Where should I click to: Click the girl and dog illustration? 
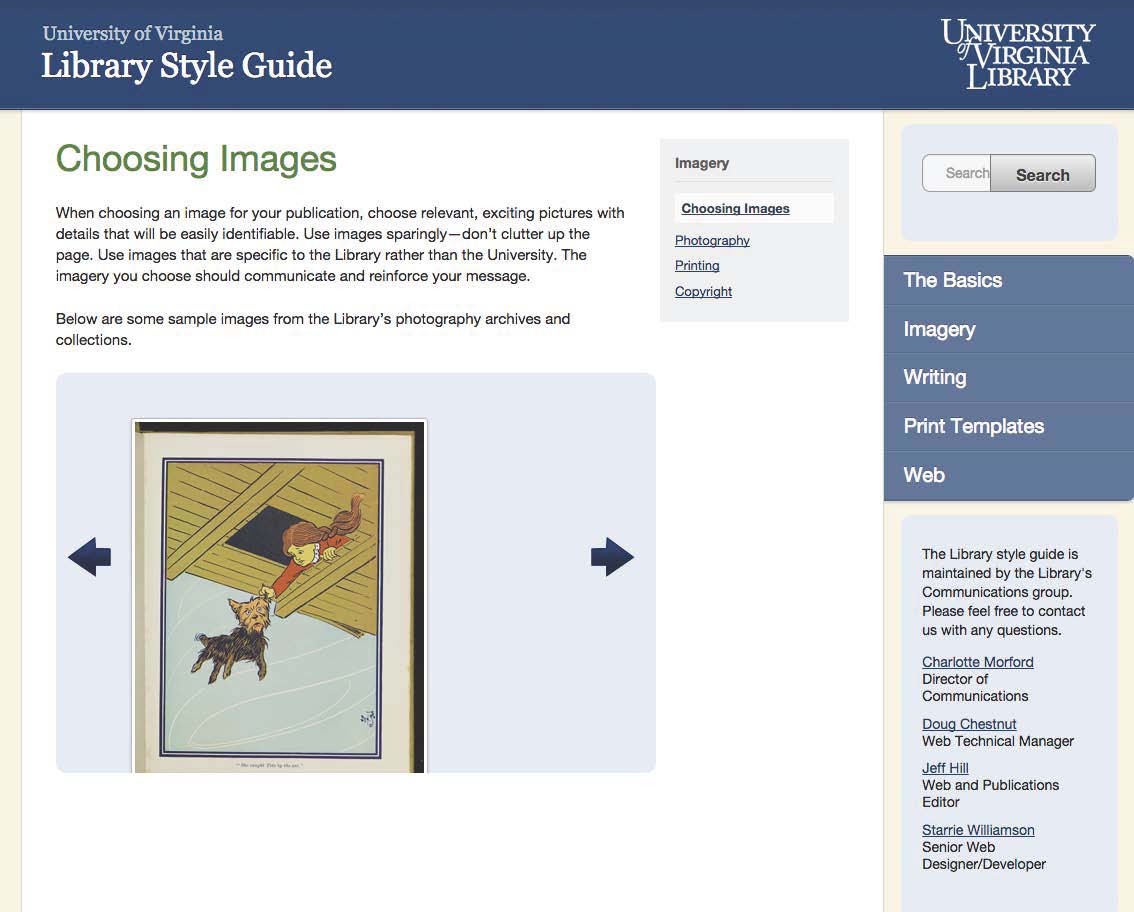point(280,595)
